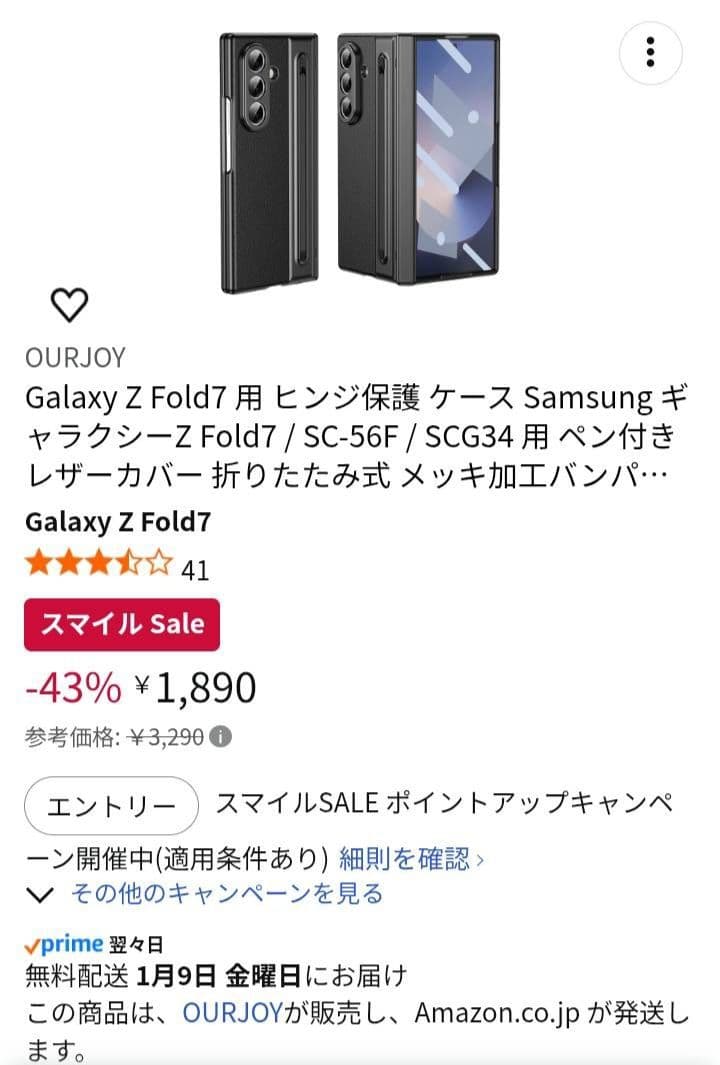Open the スマイル Sale badge

(x=121, y=623)
